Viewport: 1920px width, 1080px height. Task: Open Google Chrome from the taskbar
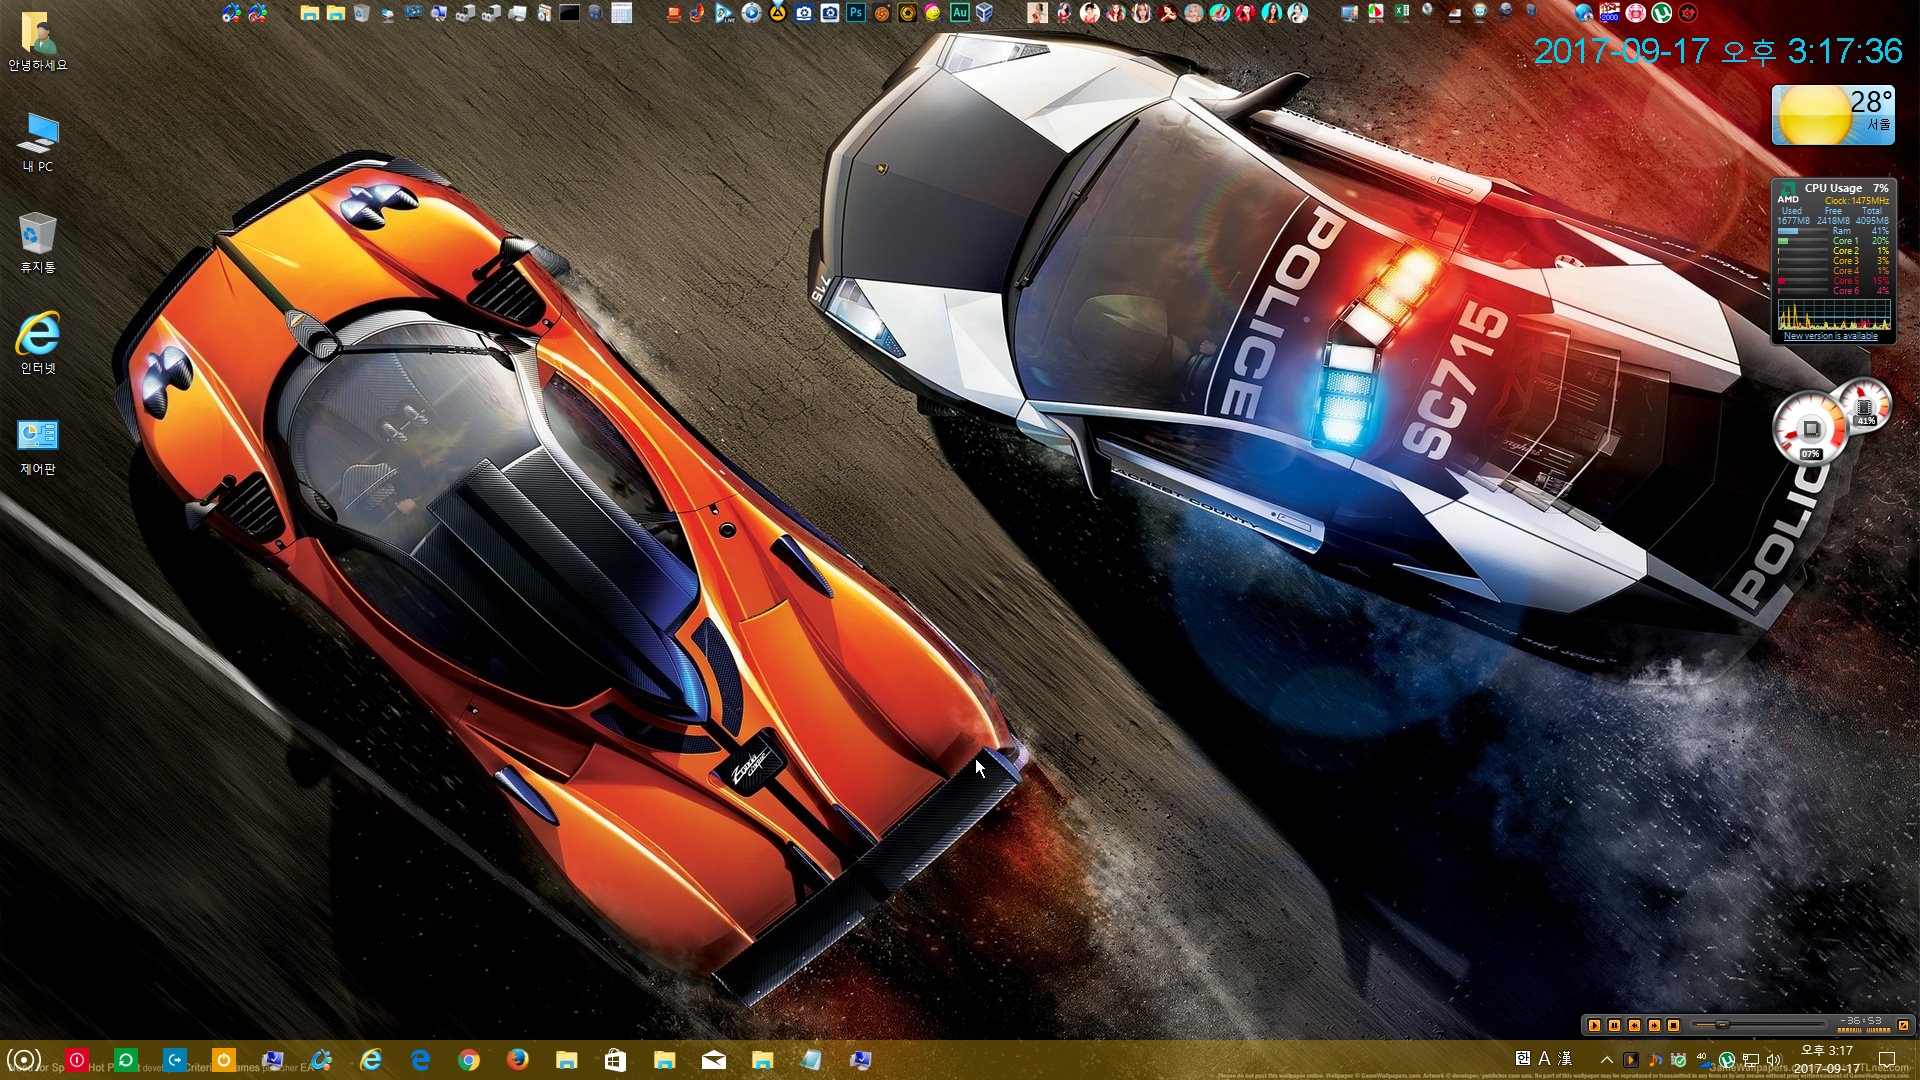(468, 1060)
